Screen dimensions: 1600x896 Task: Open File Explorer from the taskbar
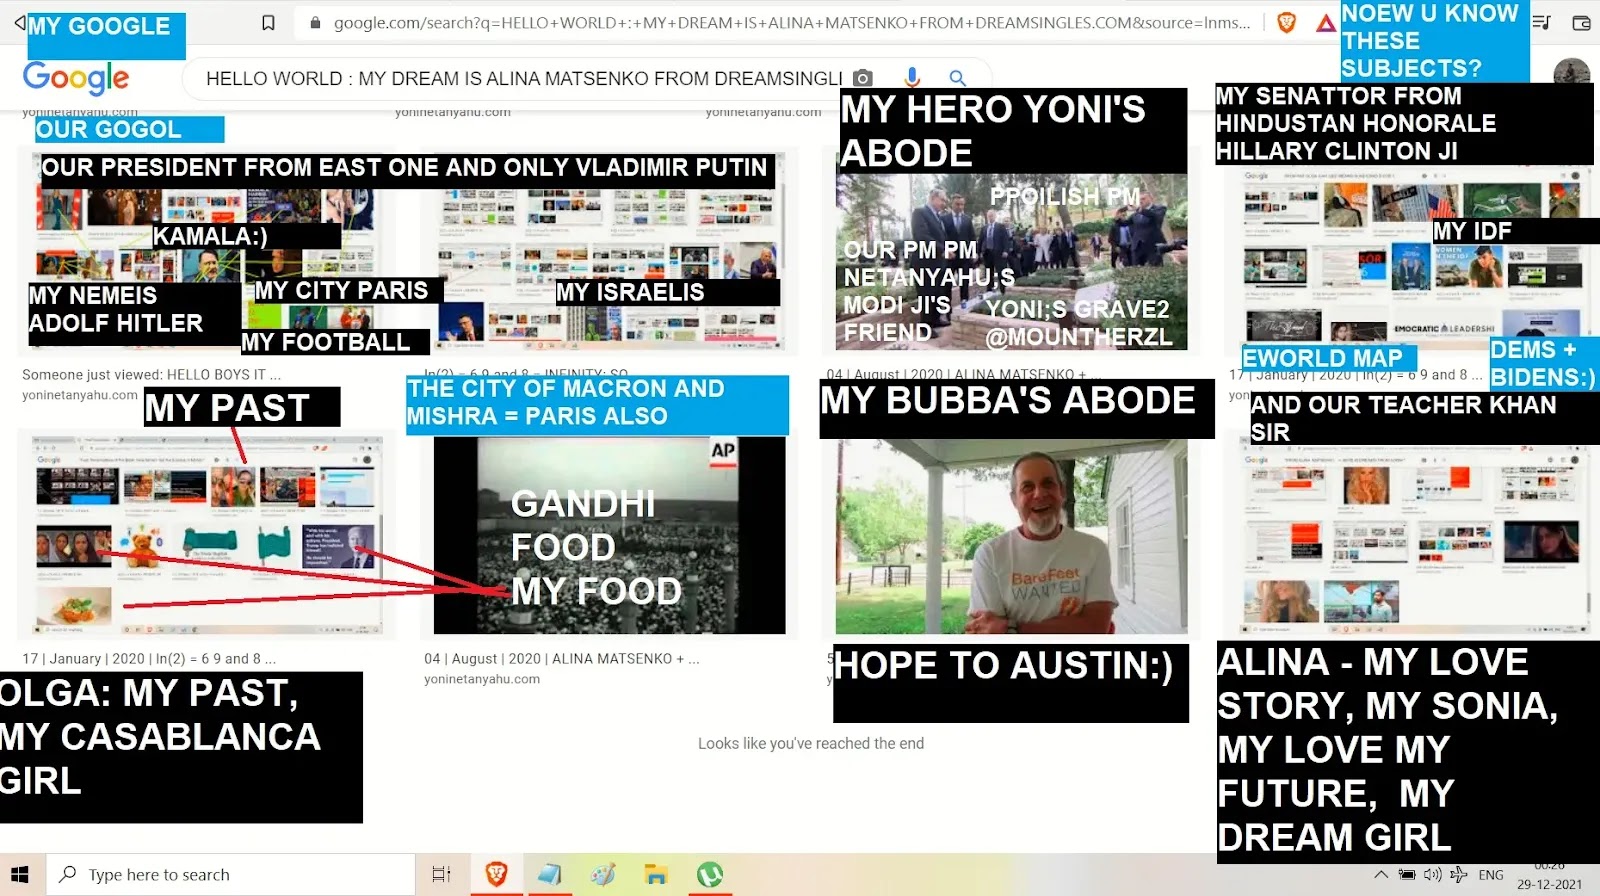click(656, 875)
